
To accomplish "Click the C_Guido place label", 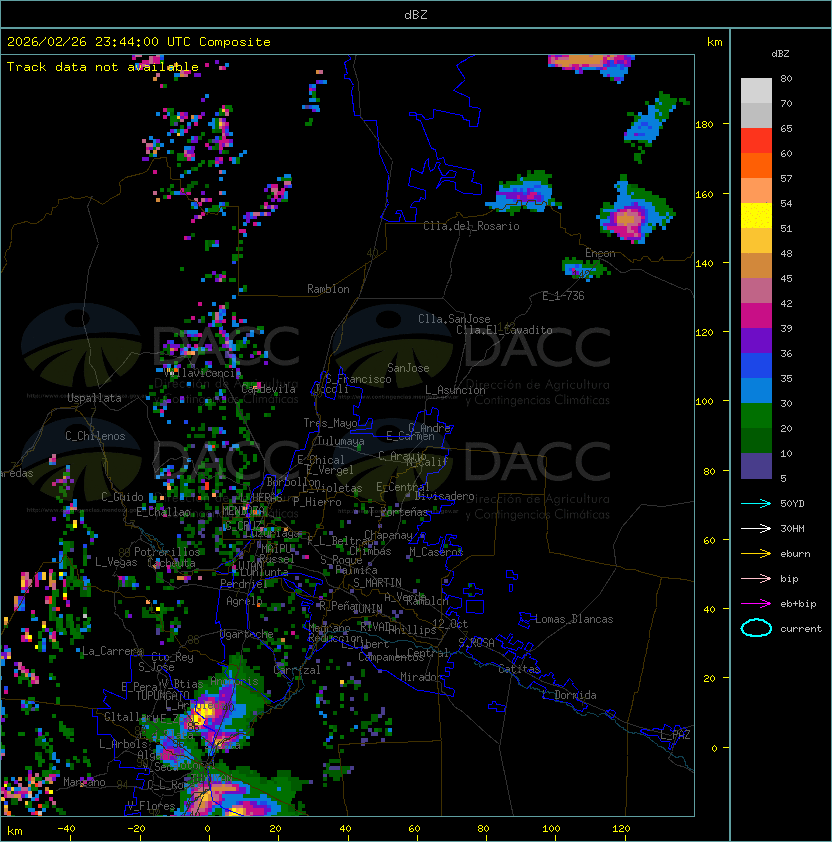I will click(122, 497).
